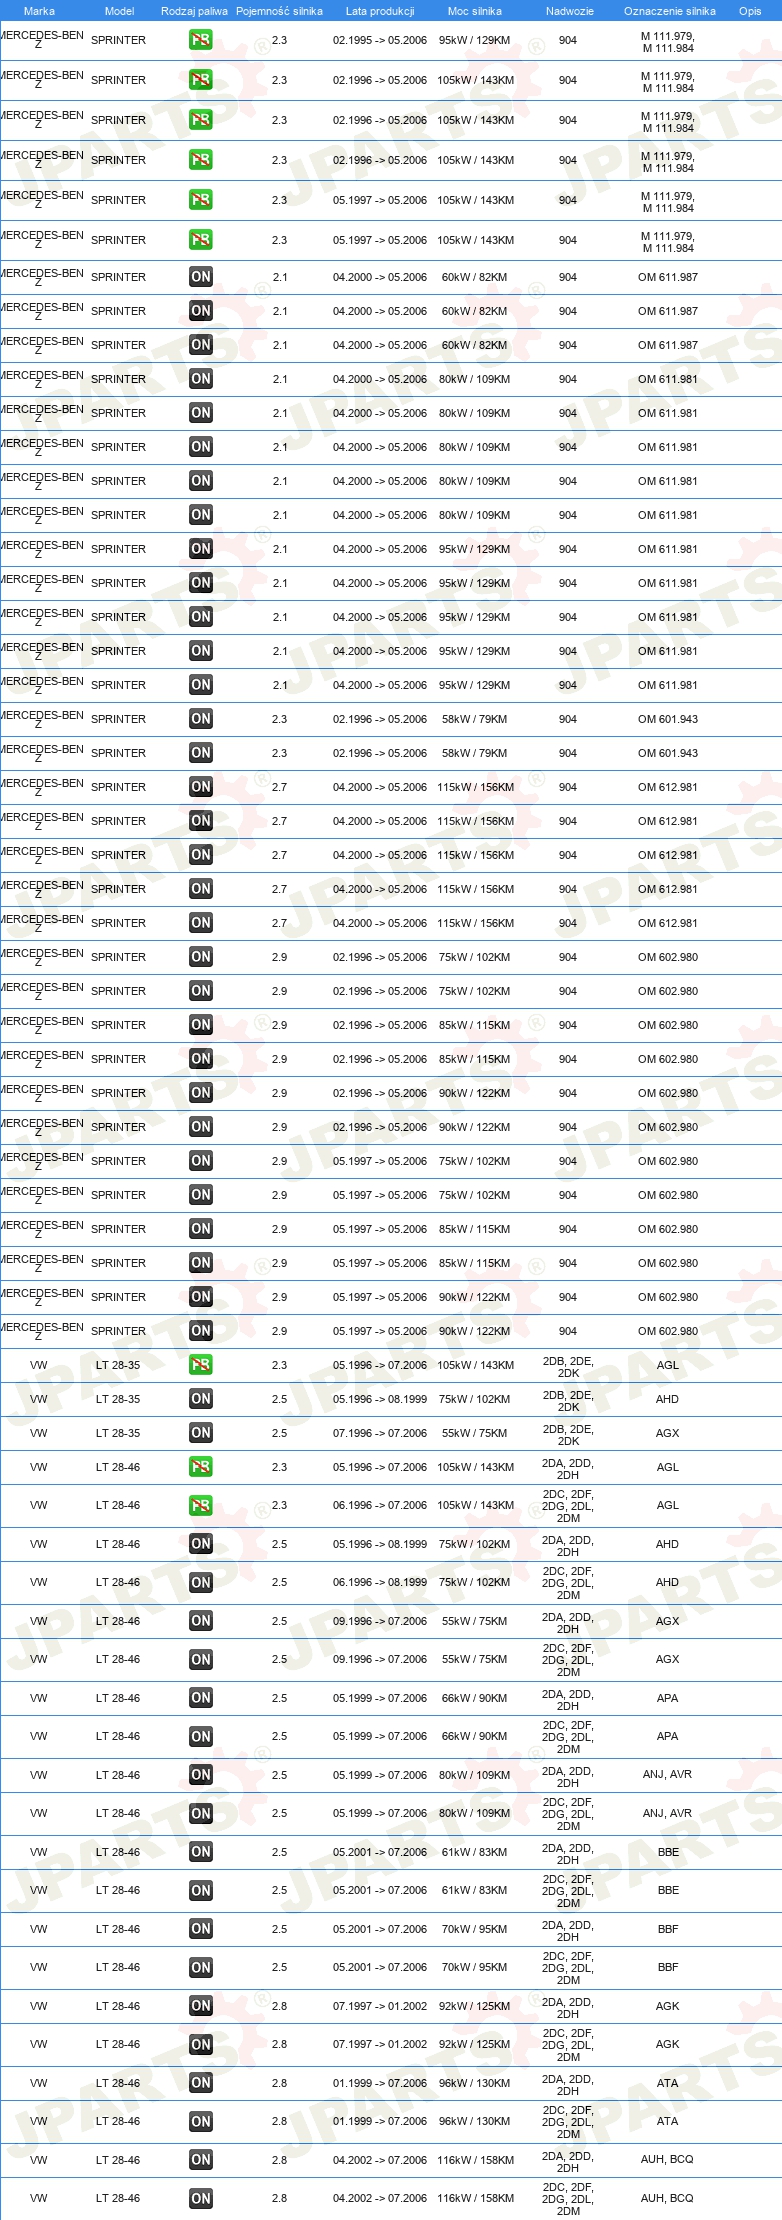Click '116kW / 158KM' in the 2DA, 2DD, 2DH AUH row

475,2160
